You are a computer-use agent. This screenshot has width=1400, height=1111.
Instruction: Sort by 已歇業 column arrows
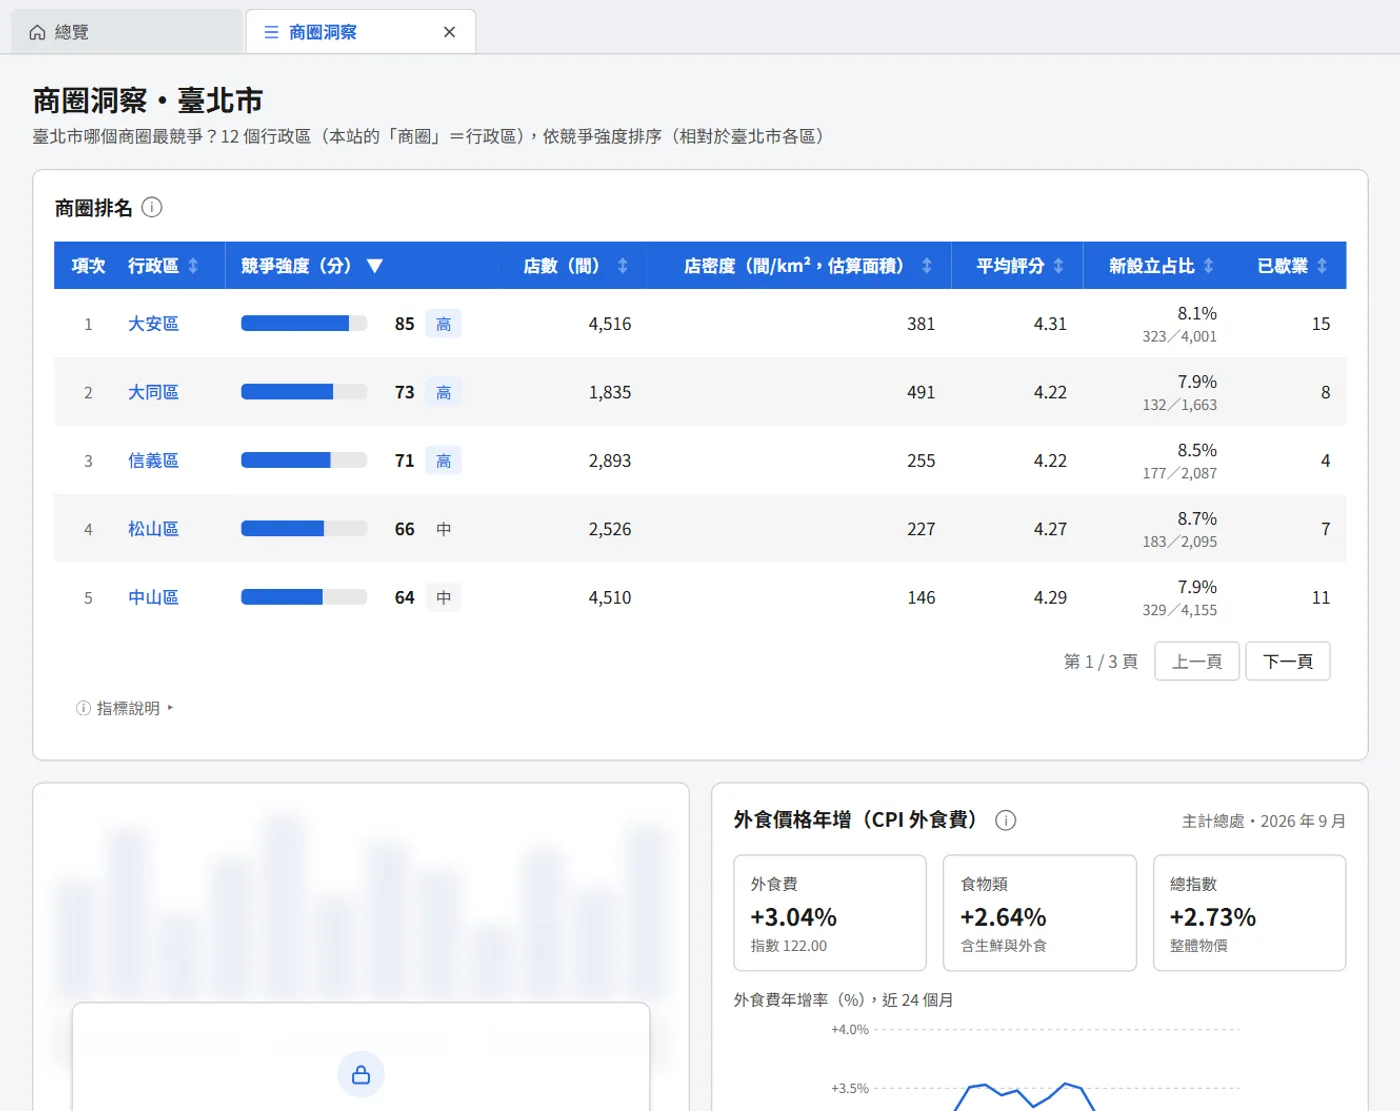click(x=1322, y=266)
